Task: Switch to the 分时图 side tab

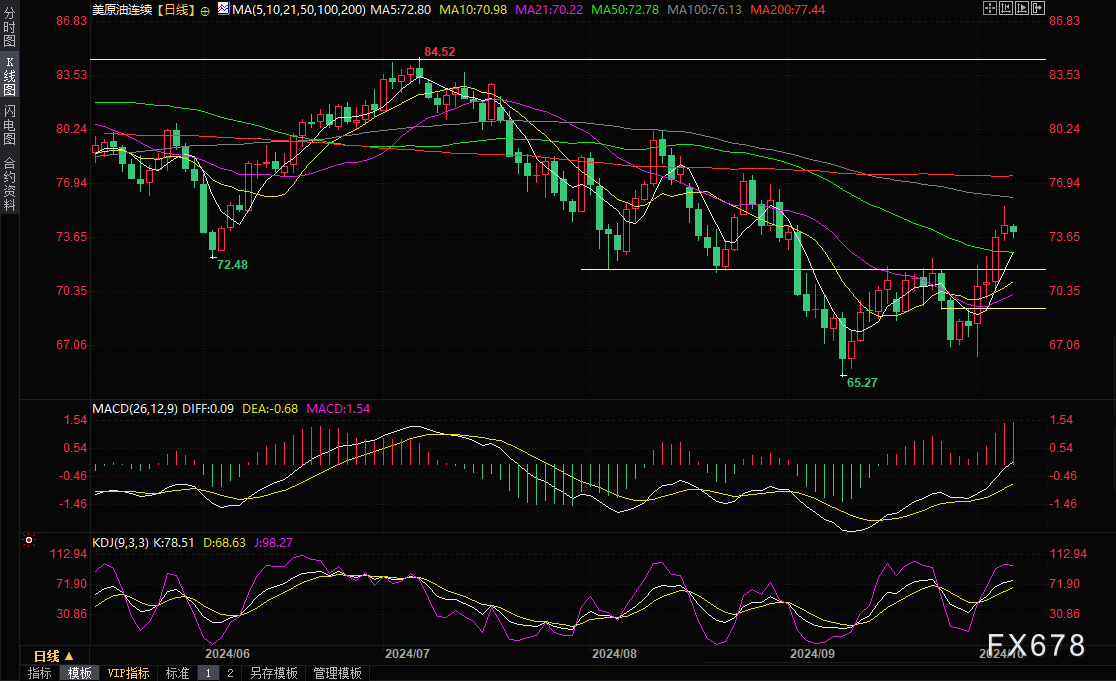Action: click(9, 27)
